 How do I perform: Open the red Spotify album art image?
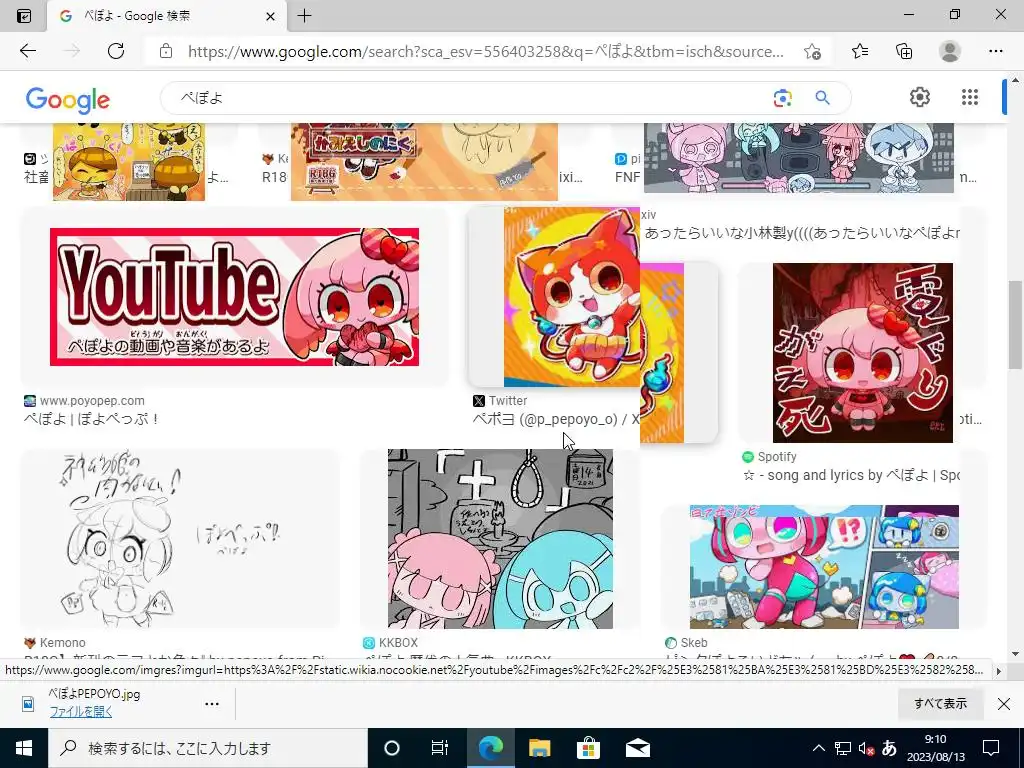coord(863,353)
